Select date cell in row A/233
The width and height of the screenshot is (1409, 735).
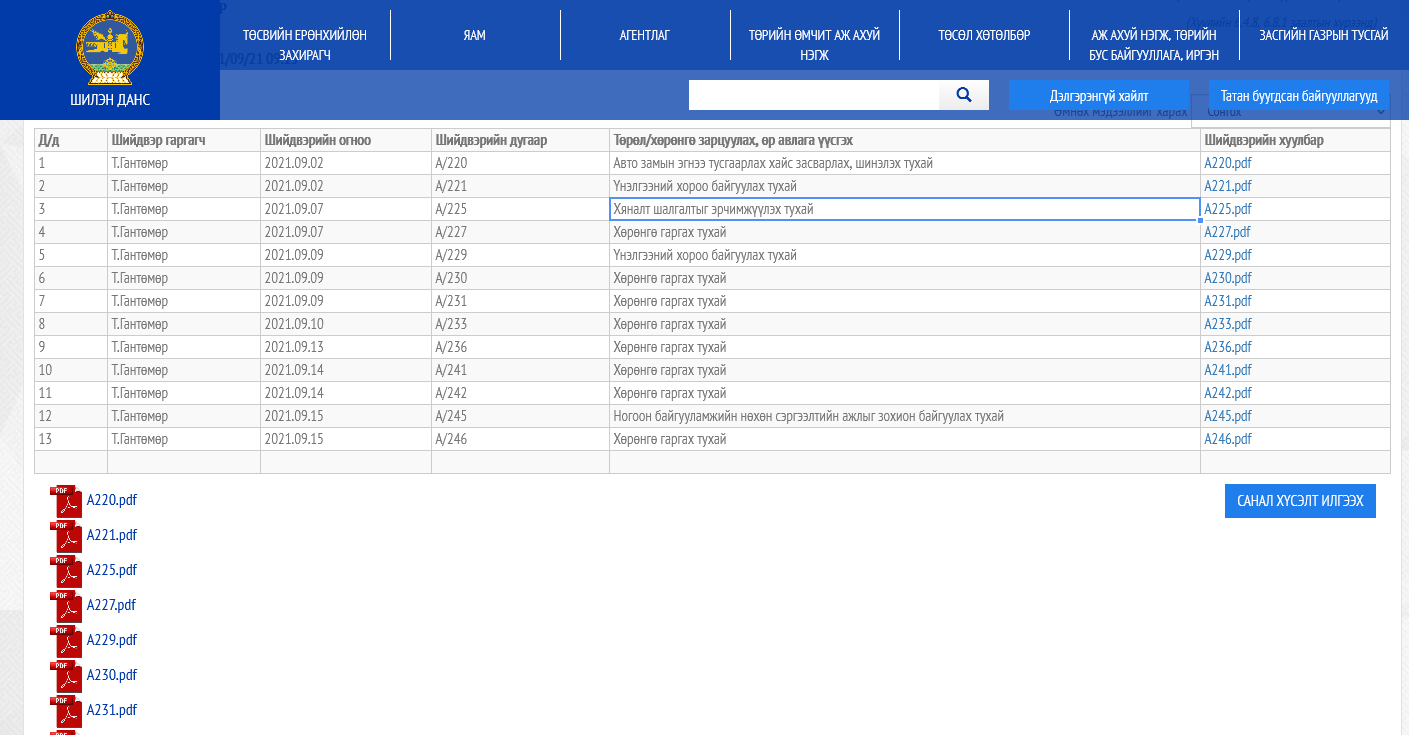pyautogui.click(x=346, y=324)
